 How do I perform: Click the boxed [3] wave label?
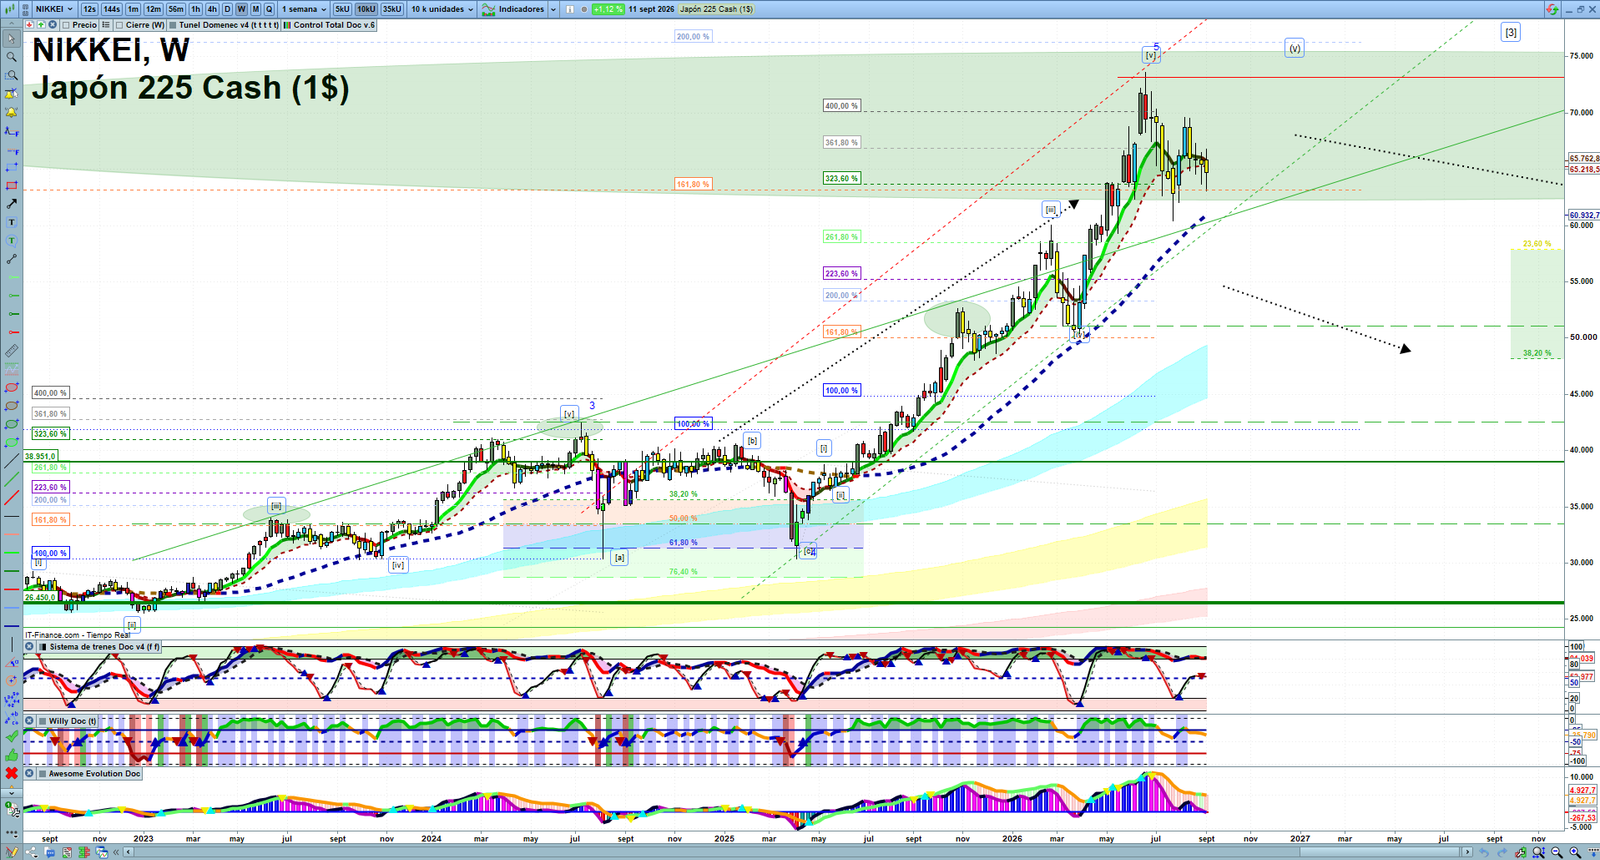pyautogui.click(x=1511, y=32)
